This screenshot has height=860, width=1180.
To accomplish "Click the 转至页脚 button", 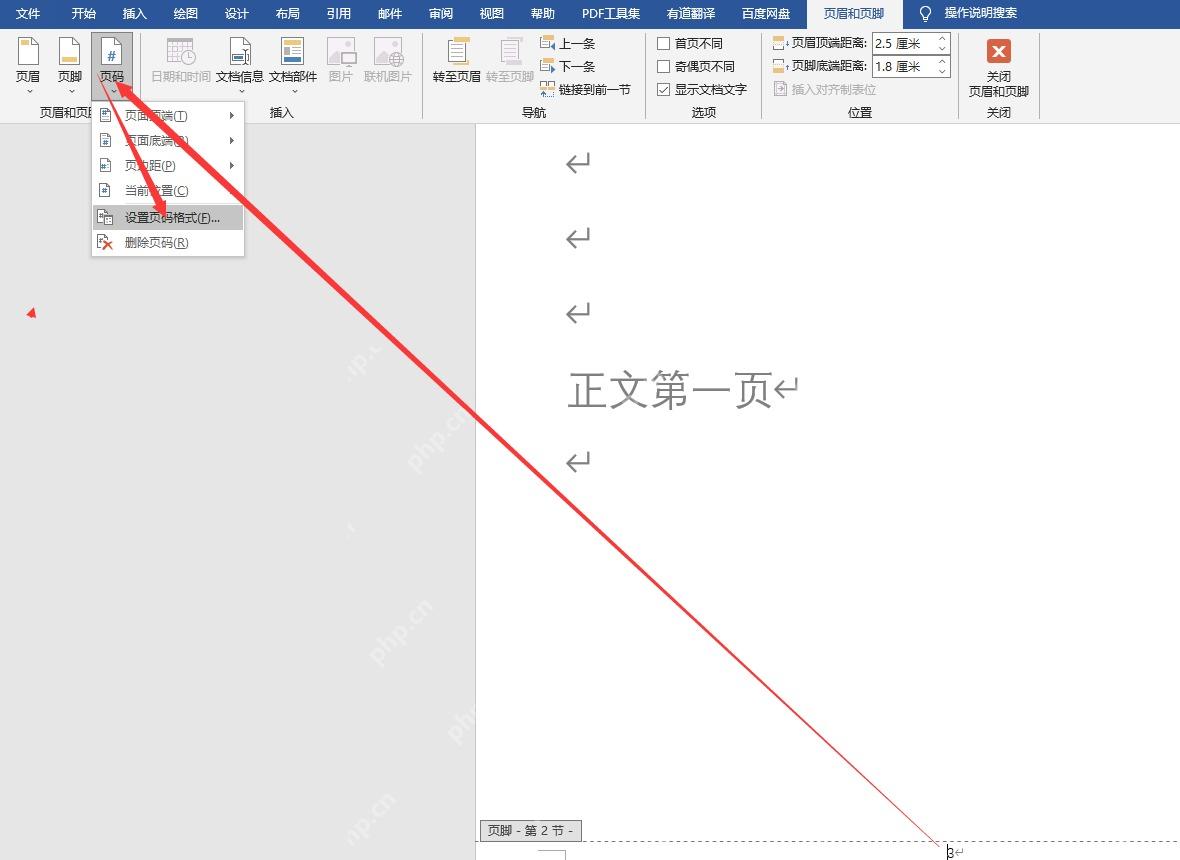I will coord(509,60).
